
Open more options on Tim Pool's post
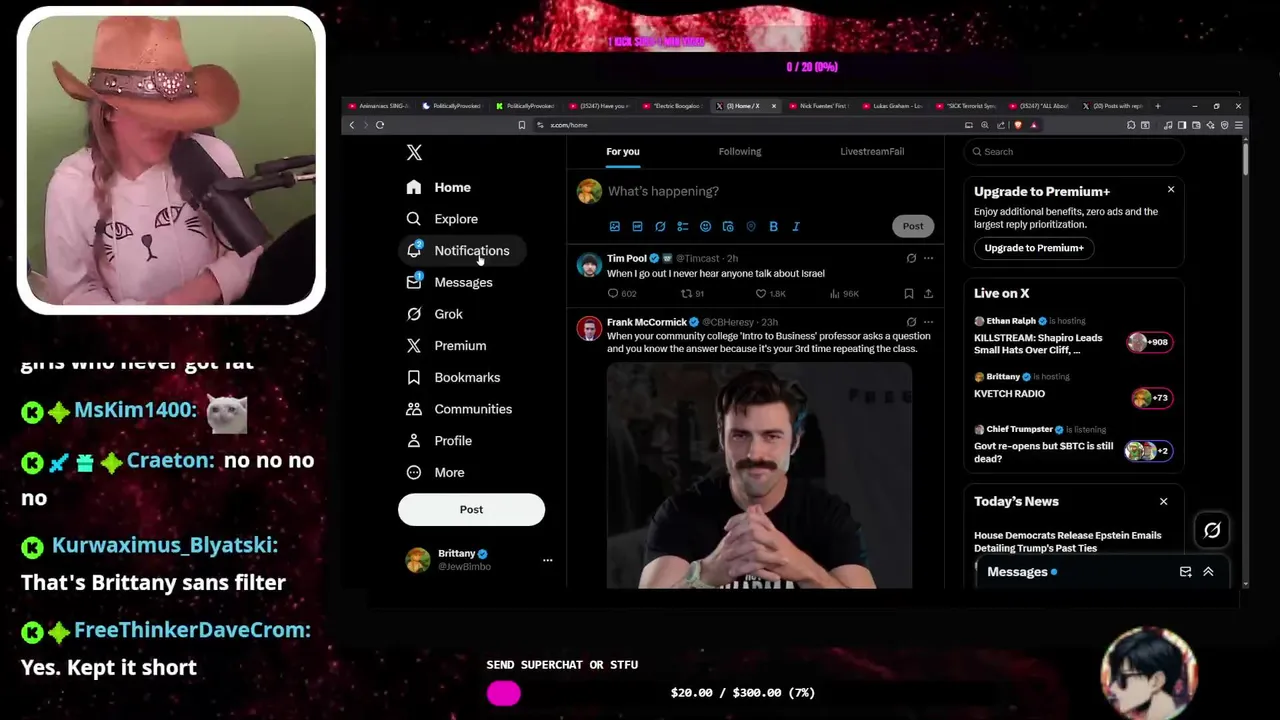[x=928, y=258]
